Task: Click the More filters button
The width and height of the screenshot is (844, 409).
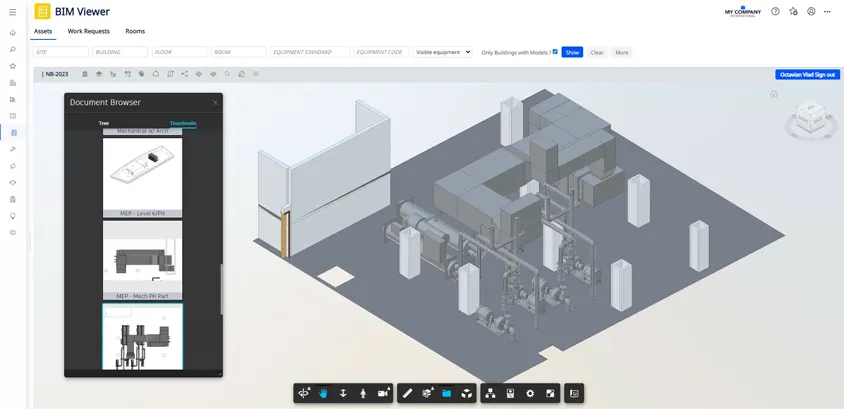Action: (622, 52)
